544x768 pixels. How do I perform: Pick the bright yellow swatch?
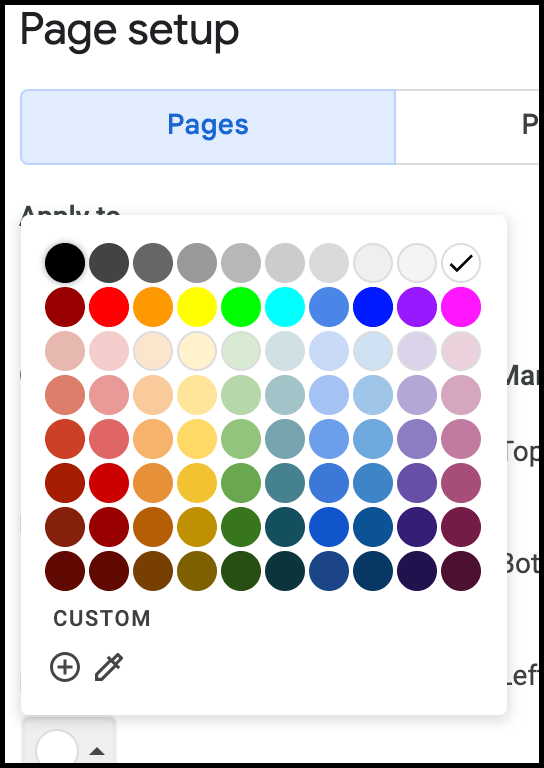tap(197, 307)
